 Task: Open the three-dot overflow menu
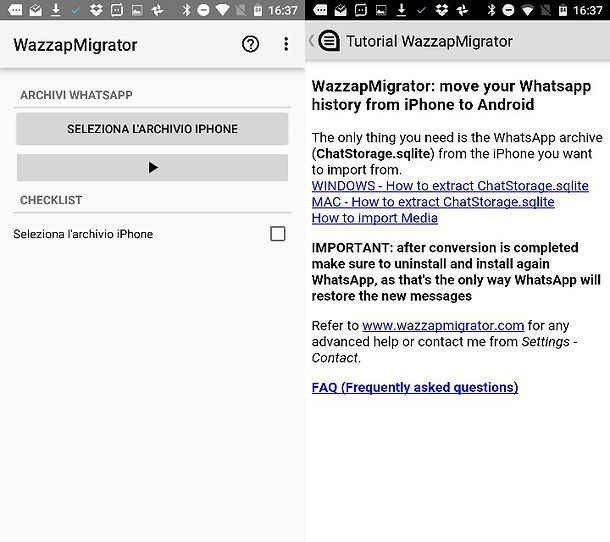click(x=286, y=44)
